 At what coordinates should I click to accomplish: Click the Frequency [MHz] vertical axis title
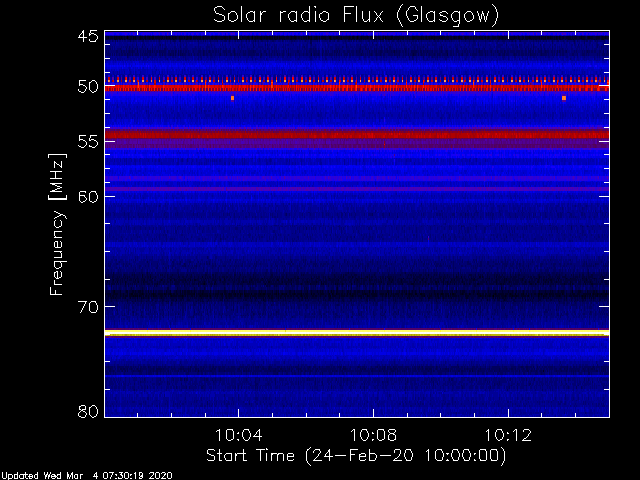[x=57, y=224]
